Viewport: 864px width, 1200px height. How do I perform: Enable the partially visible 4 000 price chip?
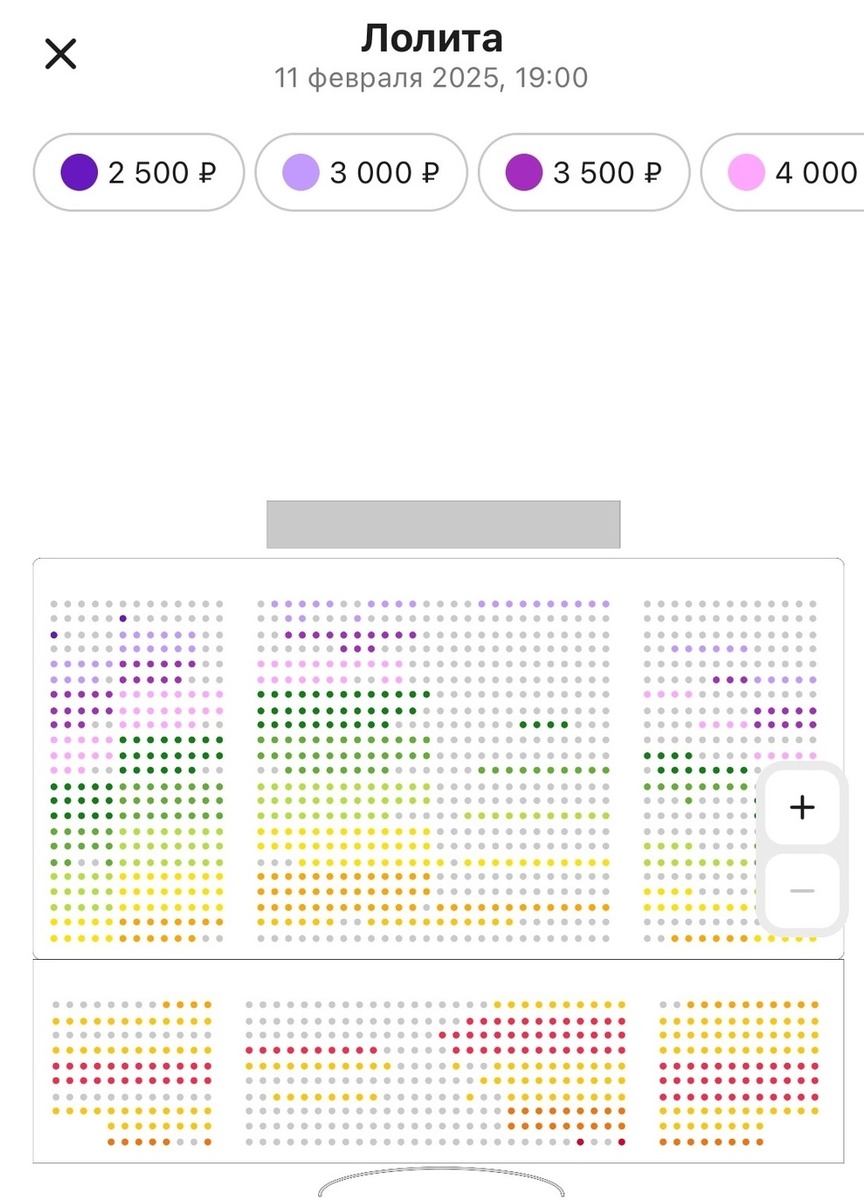(783, 172)
